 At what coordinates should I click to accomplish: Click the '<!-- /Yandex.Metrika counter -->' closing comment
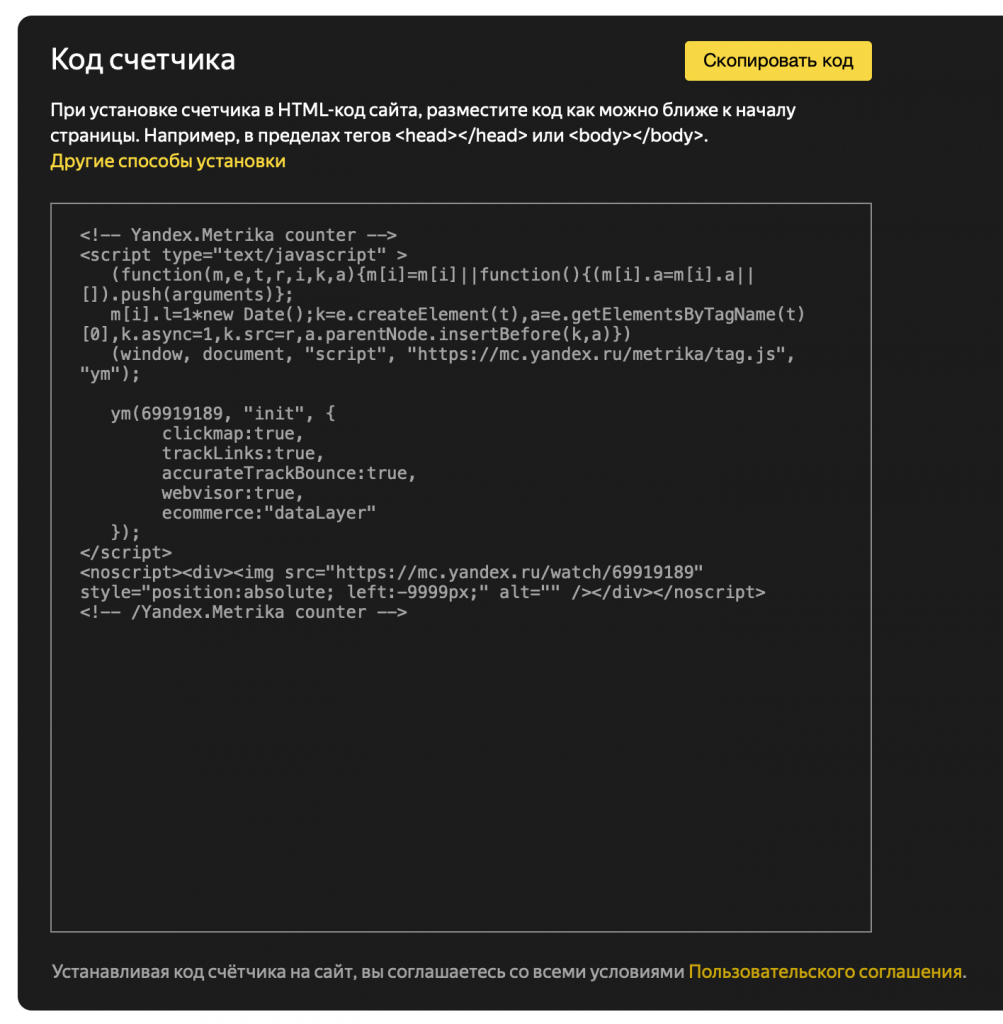(x=244, y=612)
